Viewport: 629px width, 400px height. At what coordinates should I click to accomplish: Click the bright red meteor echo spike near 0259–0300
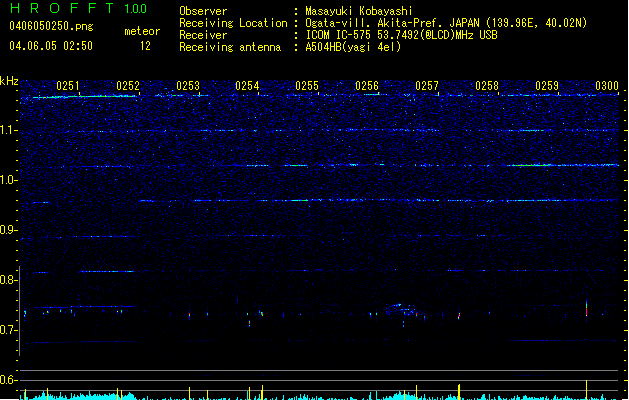tap(586, 308)
